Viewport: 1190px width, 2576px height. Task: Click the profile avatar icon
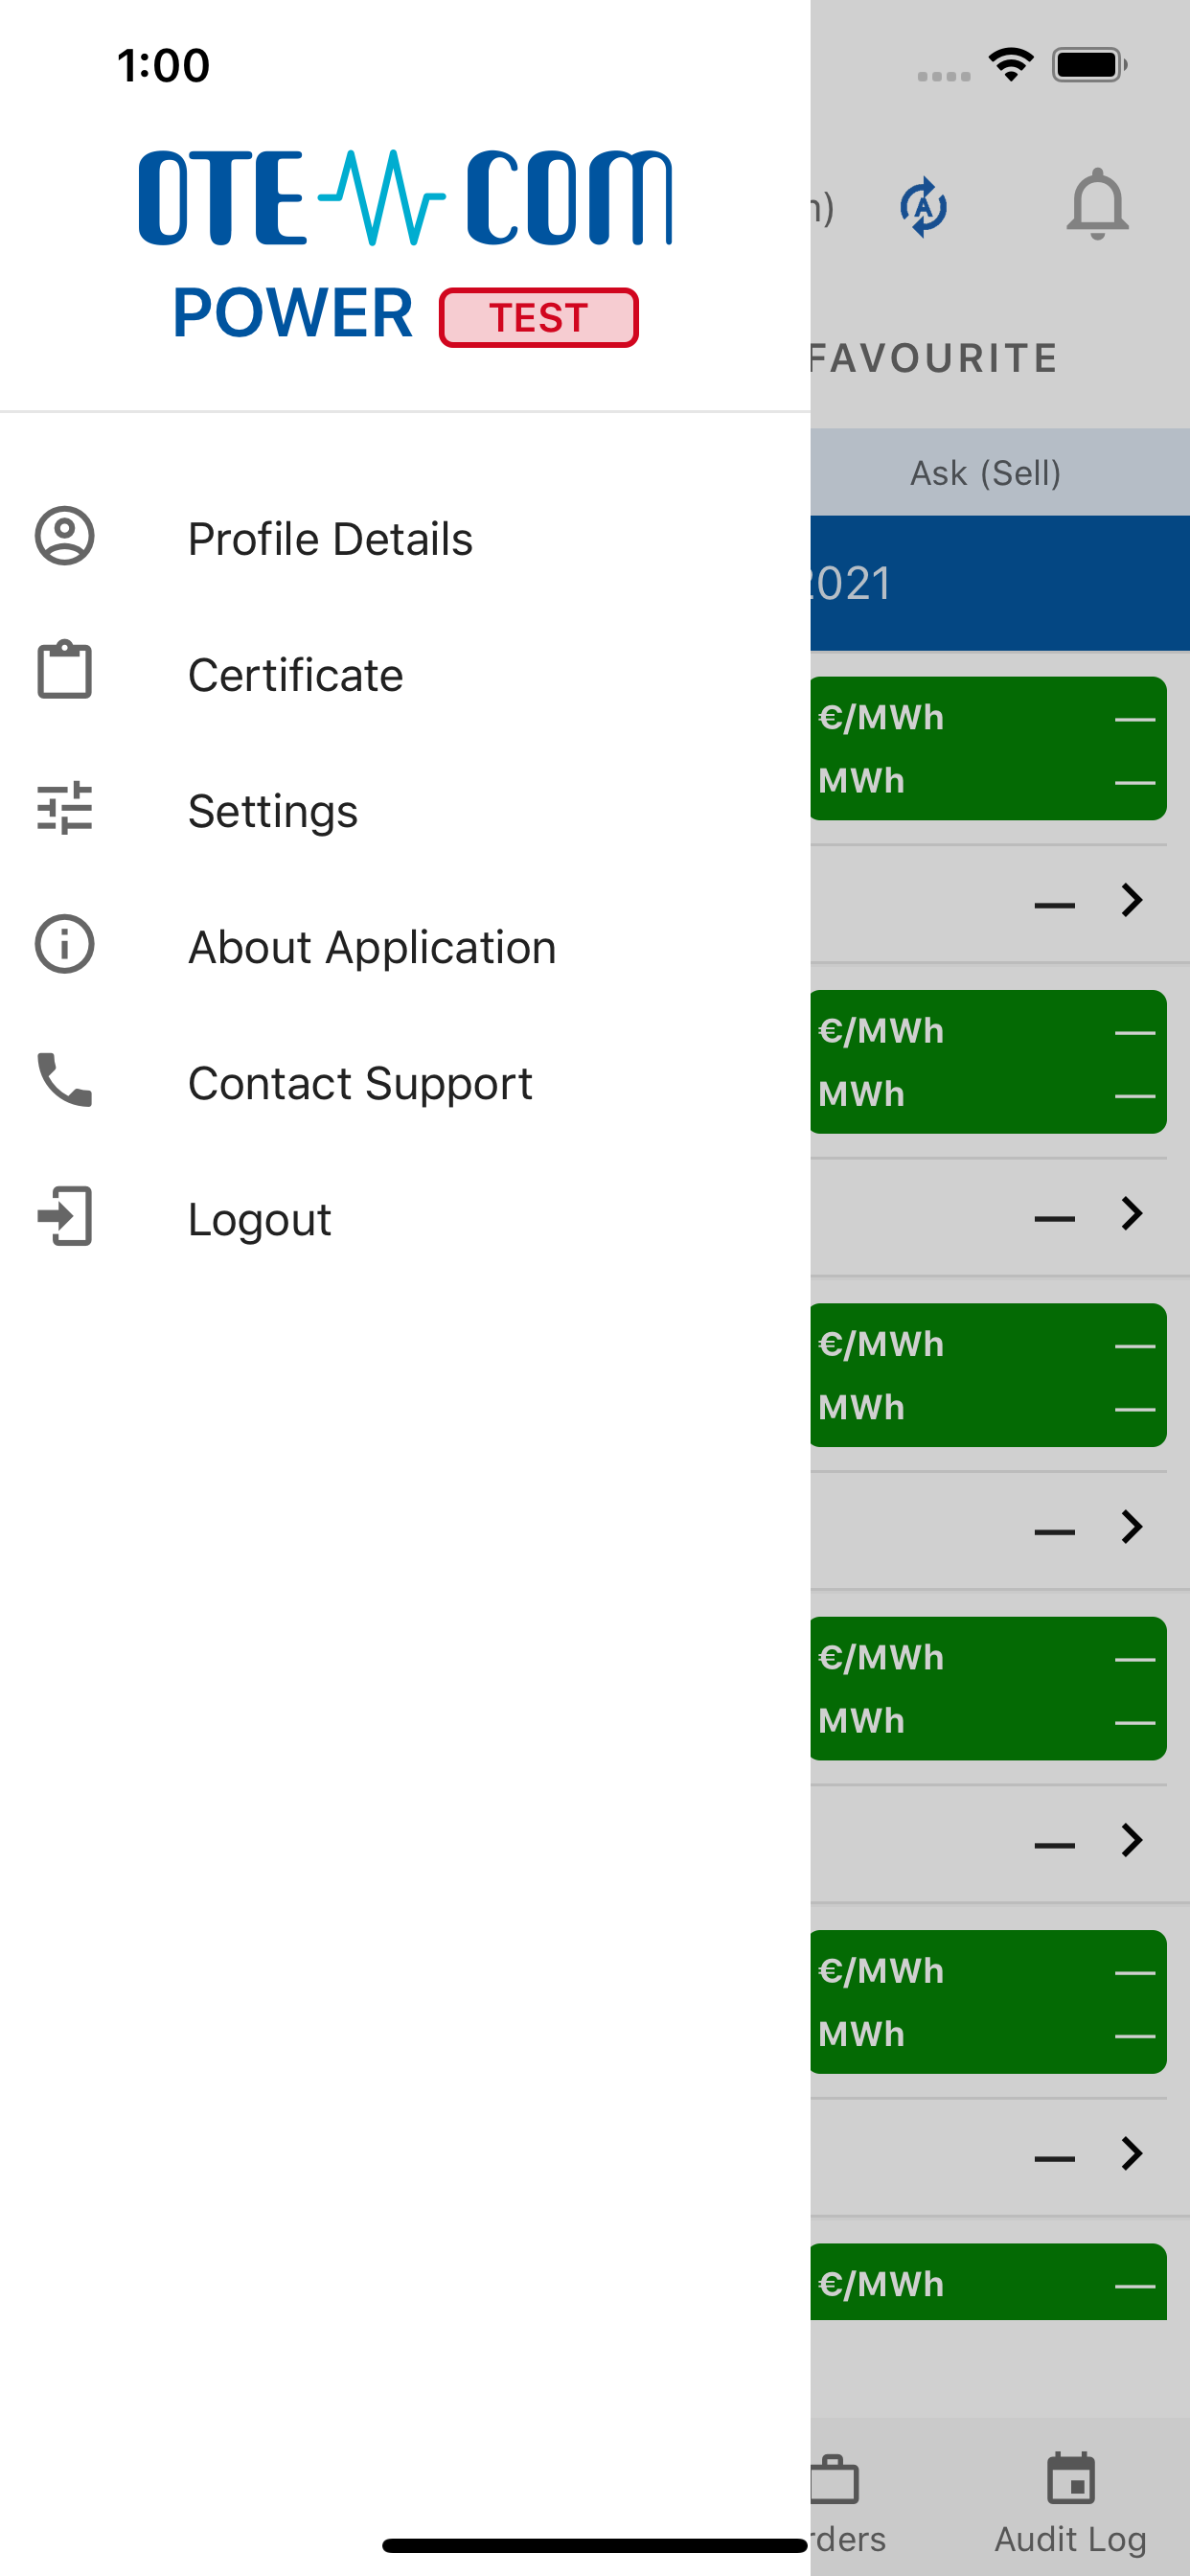[x=65, y=536]
